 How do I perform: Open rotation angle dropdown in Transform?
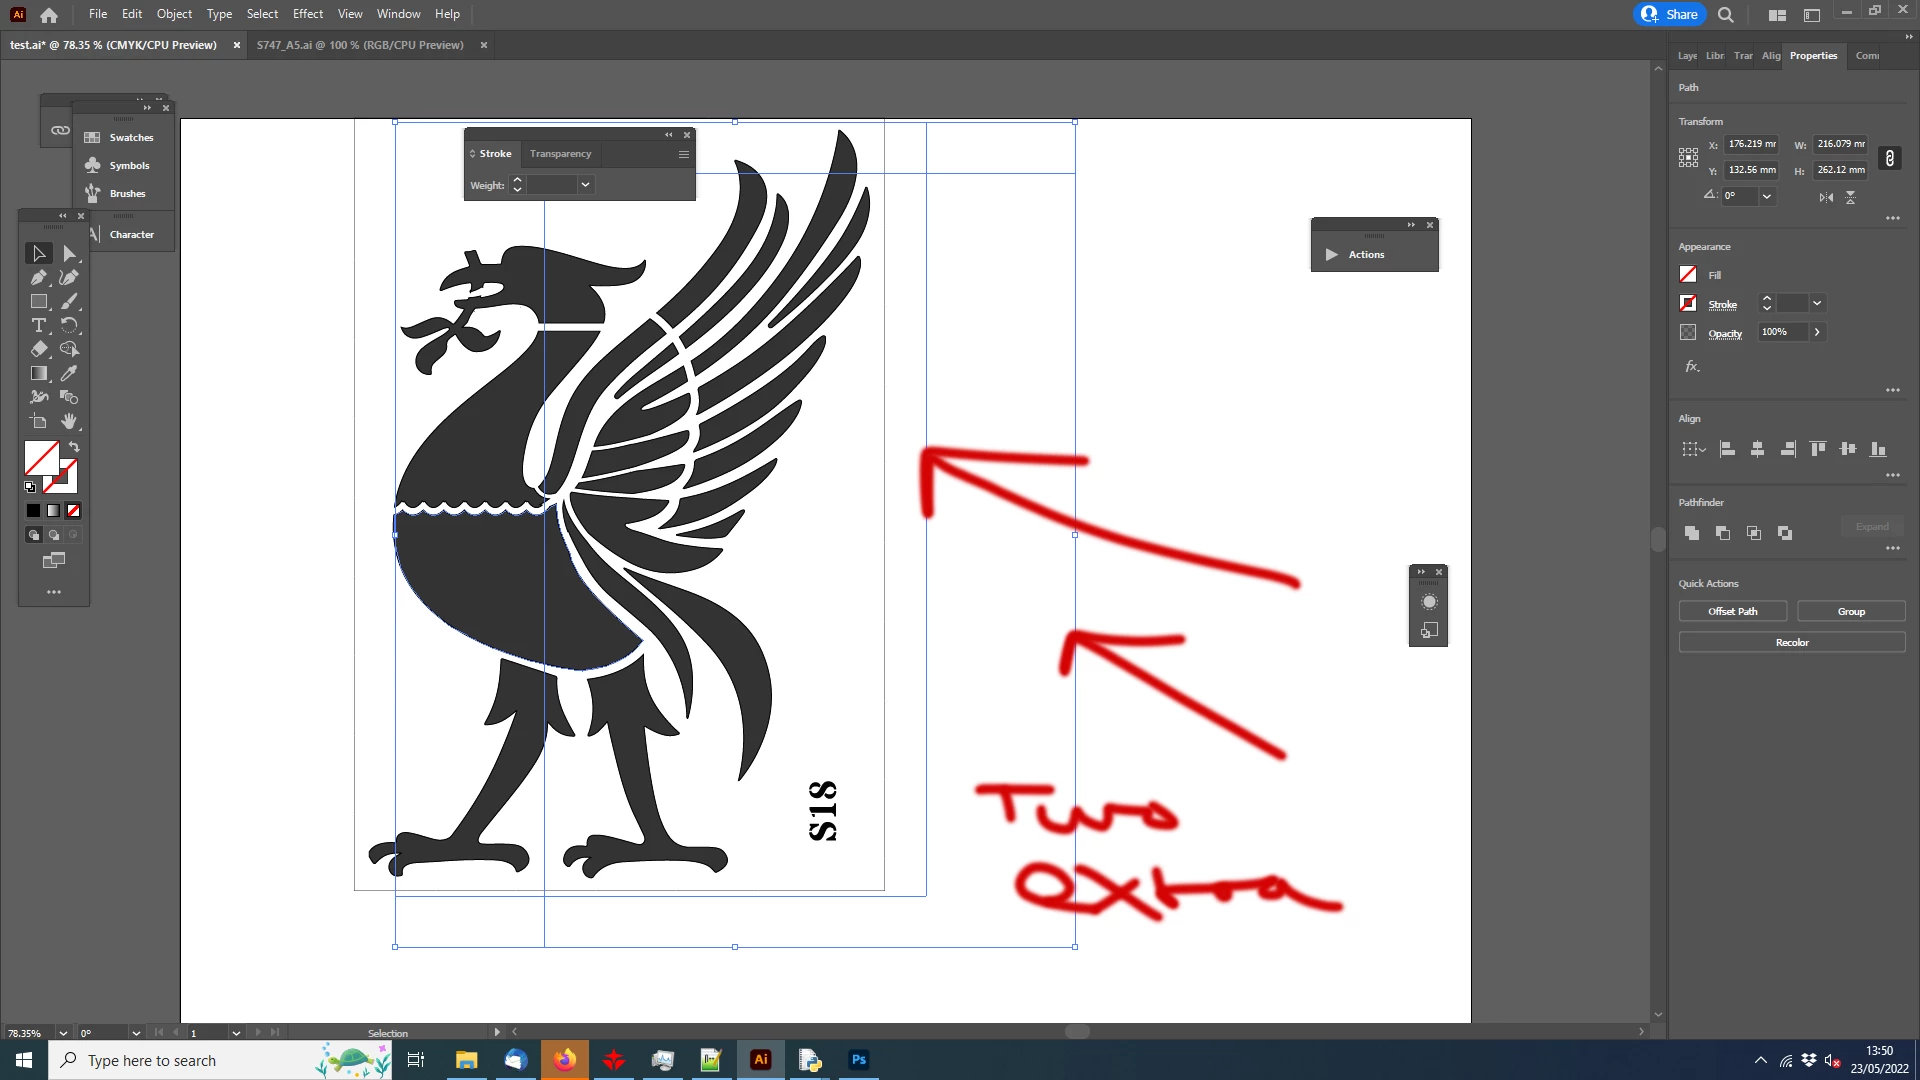point(1767,197)
